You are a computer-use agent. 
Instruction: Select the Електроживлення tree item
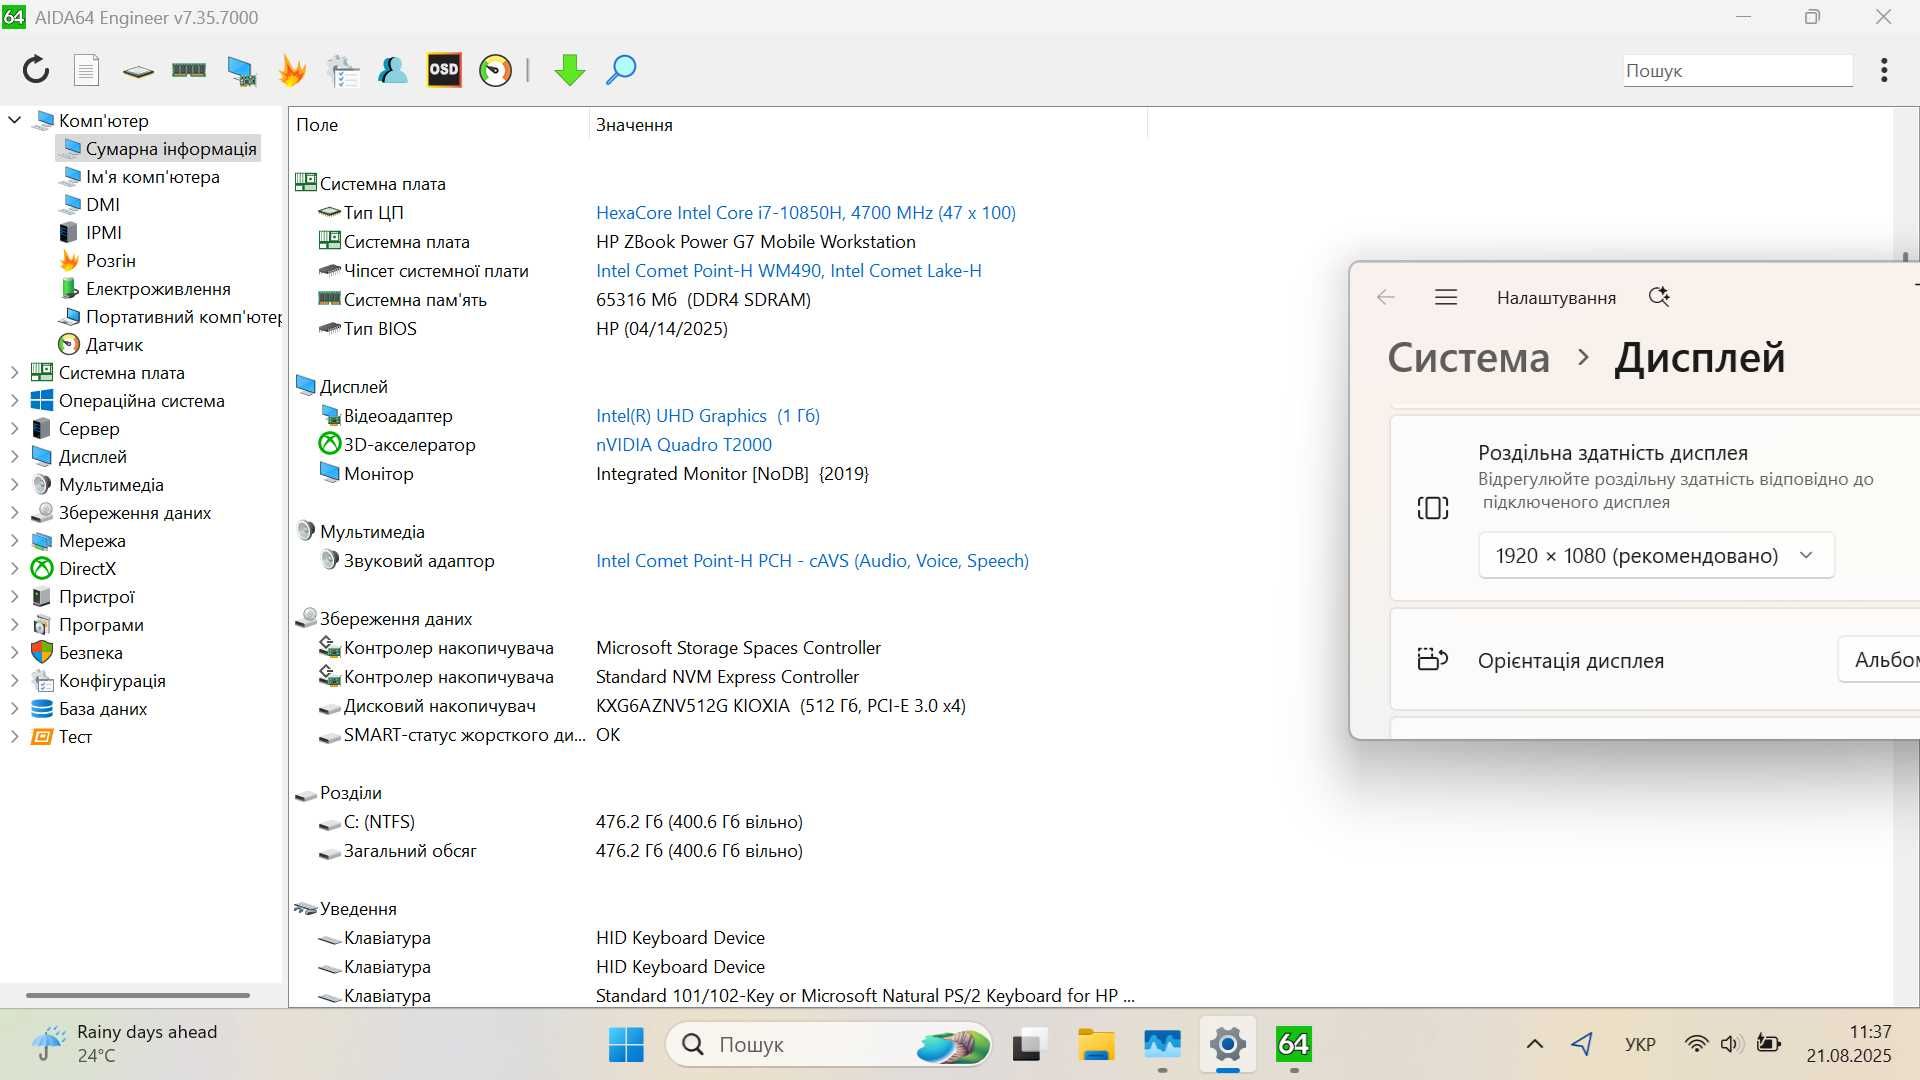[x=158, y=288]
